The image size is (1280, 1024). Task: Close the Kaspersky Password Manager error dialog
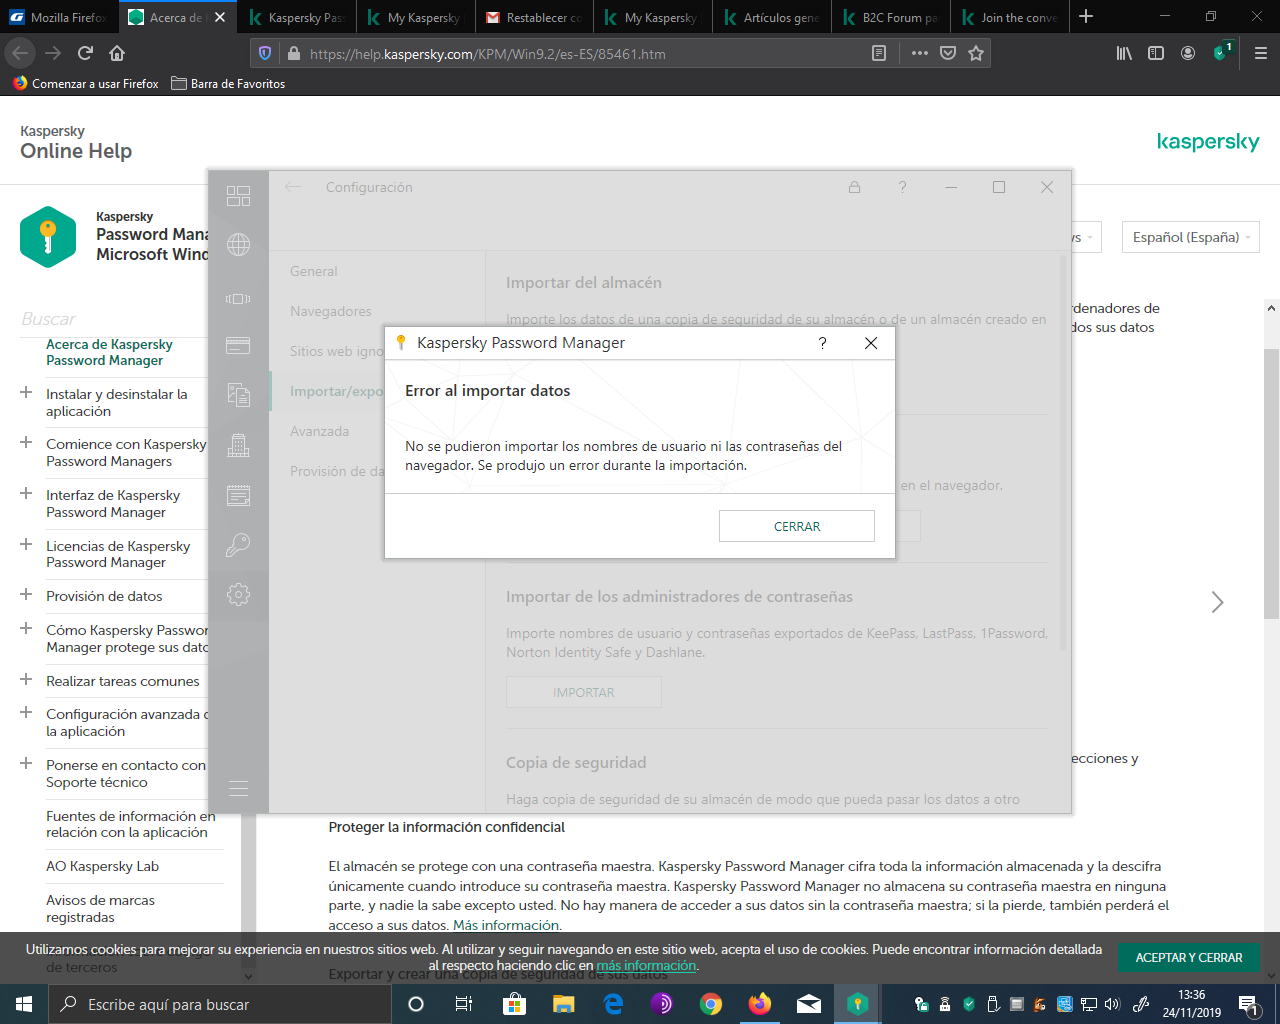(871, 343)
